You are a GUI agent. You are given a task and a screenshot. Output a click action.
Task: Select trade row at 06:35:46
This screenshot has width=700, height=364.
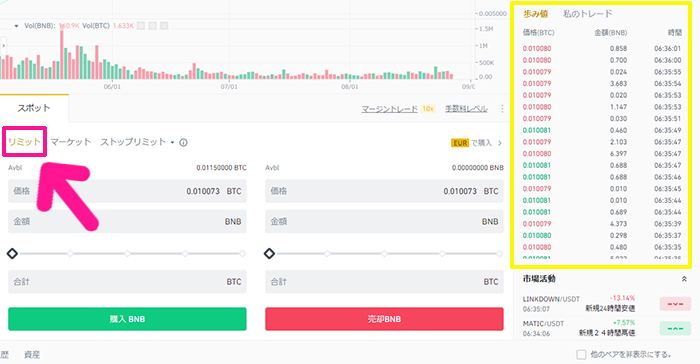point(602,177)
